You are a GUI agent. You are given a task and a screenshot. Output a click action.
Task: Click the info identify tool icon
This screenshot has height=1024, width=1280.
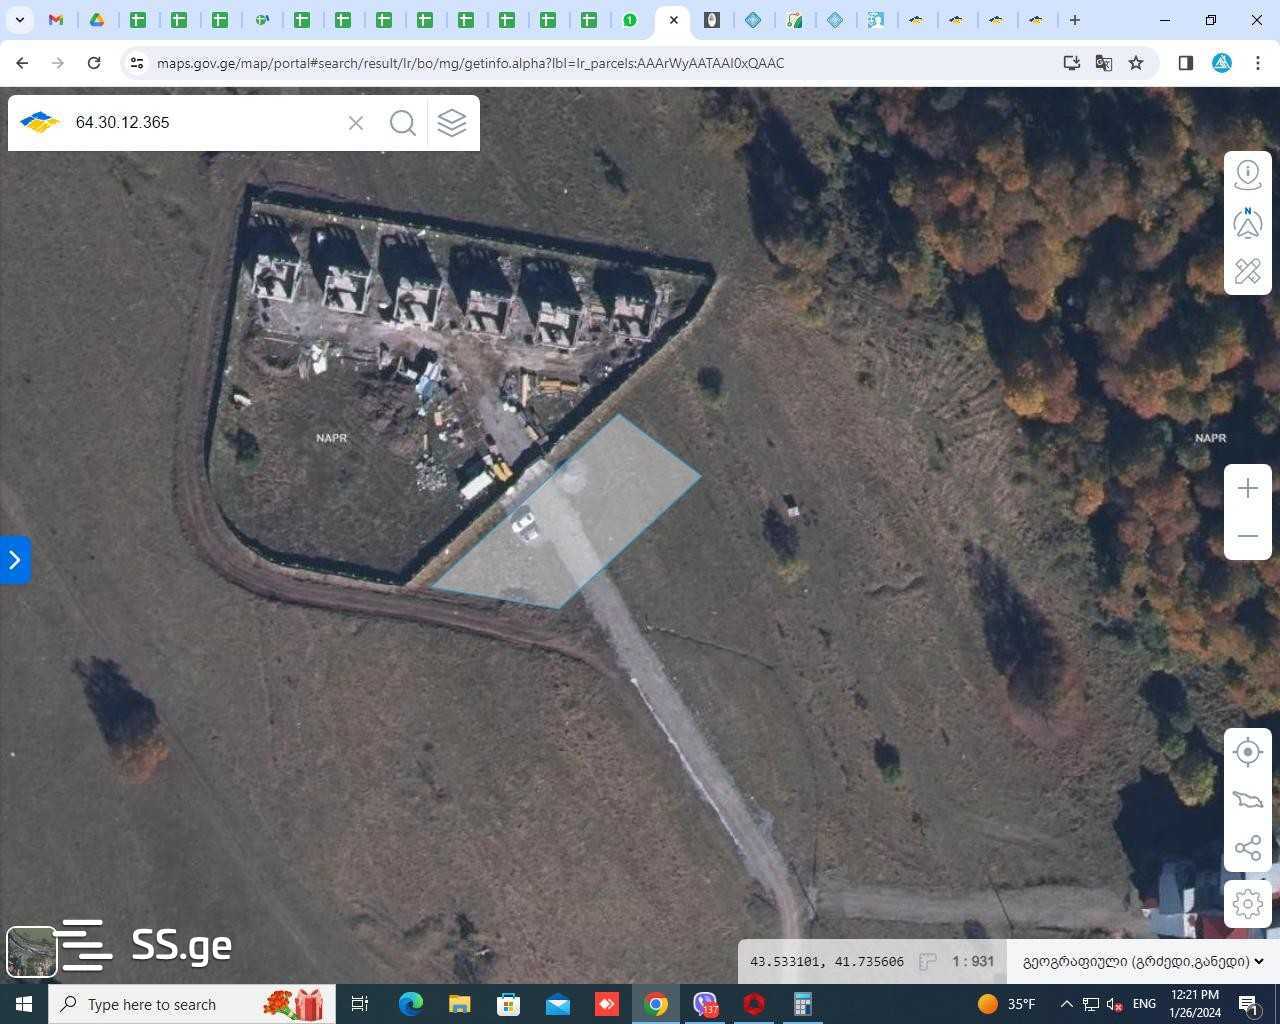coord(1247,174)
